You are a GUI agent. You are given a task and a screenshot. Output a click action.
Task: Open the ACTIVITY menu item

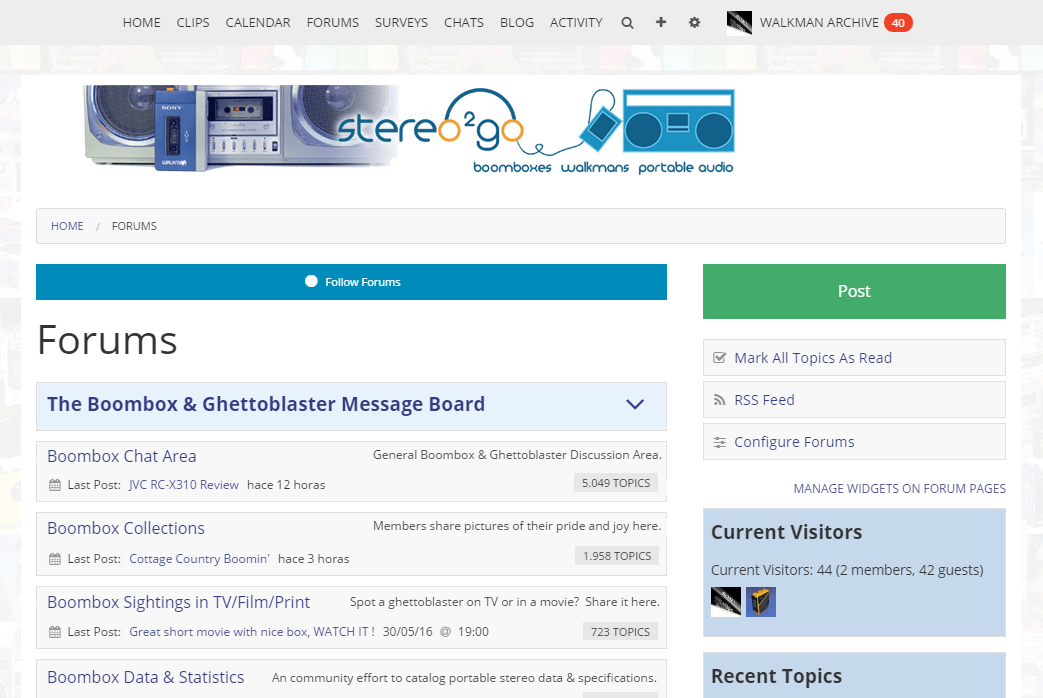(x=576, y=23)
